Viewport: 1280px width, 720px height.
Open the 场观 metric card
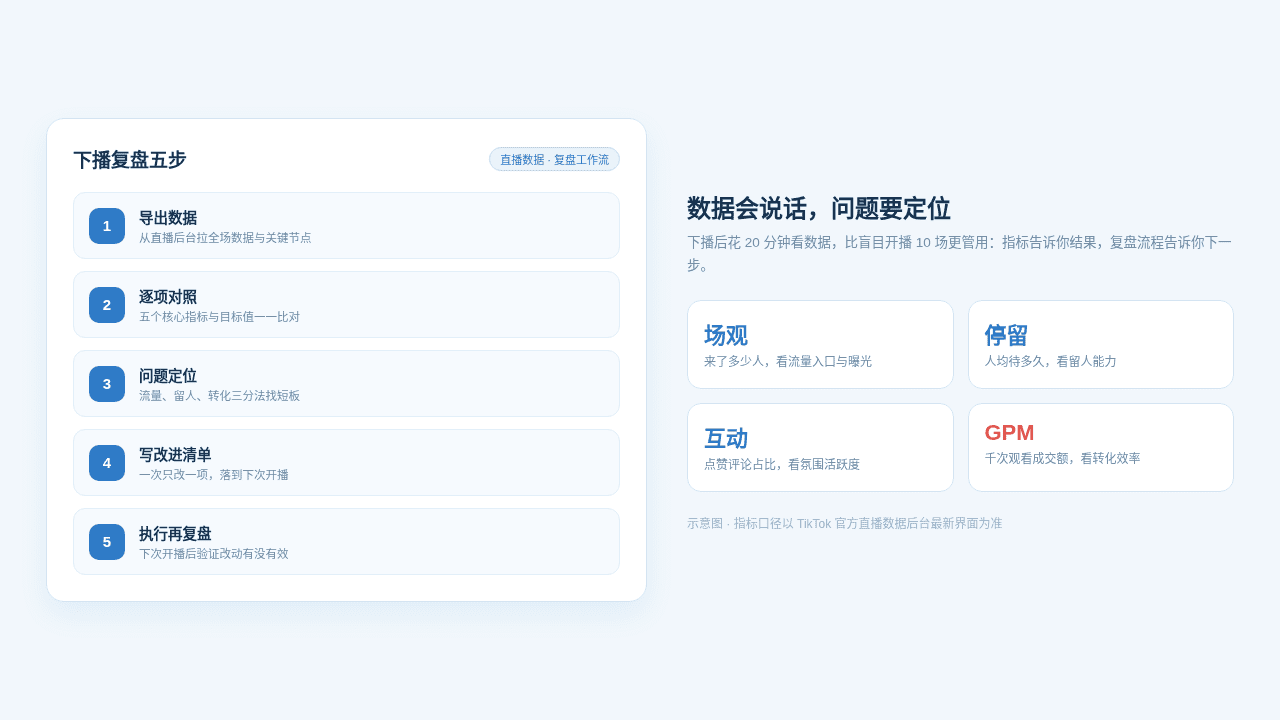[x=820, y=345]
